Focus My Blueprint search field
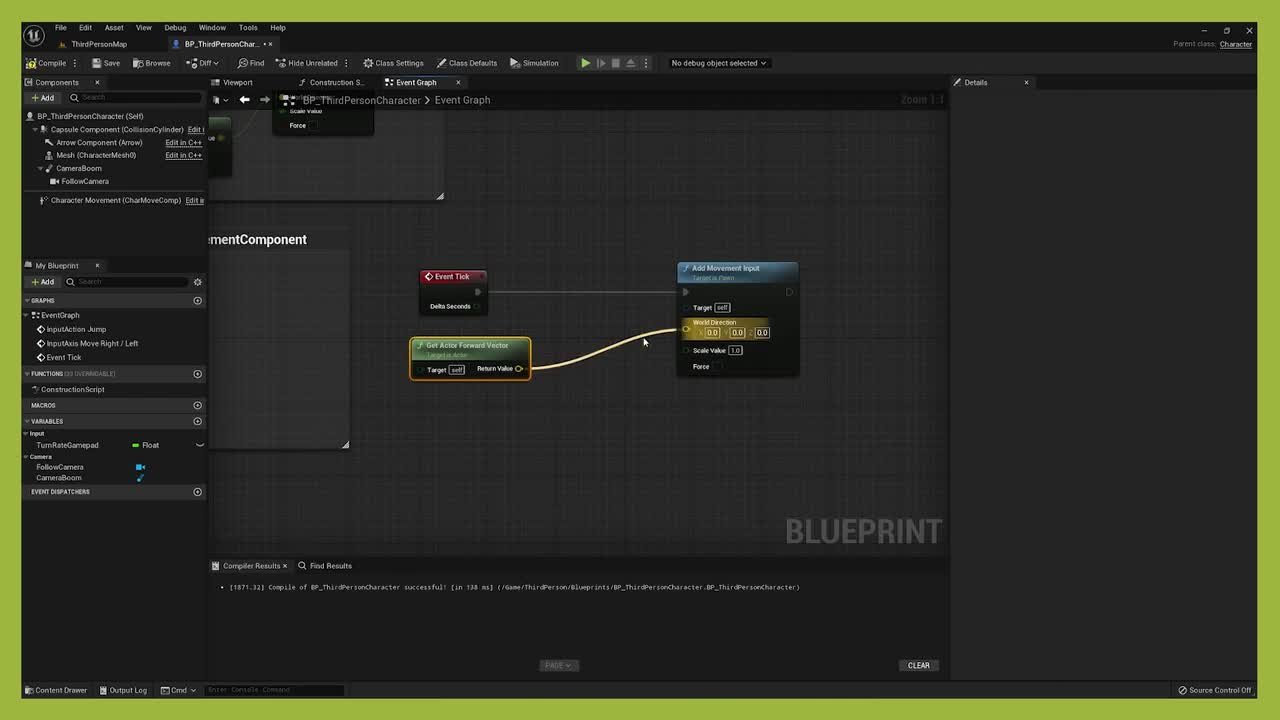Screen dimensions: 1280x720 (x=127, y=282)
